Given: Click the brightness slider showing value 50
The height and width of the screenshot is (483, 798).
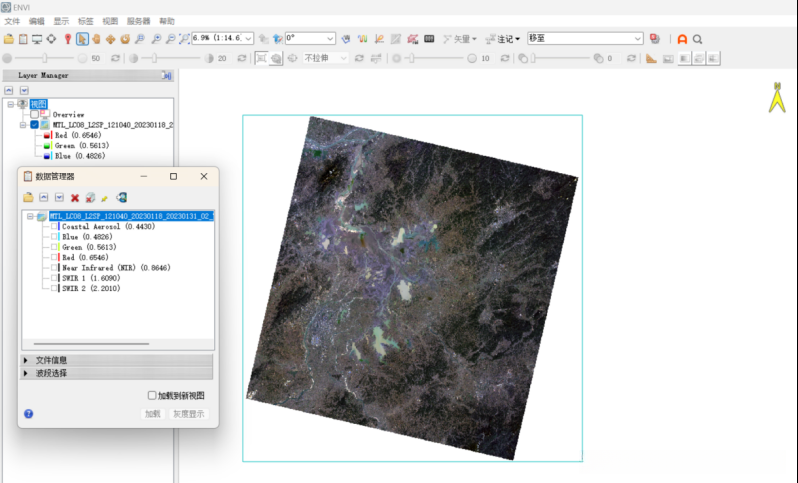Looking at the screenshot, I should click(x=45, y=58).
